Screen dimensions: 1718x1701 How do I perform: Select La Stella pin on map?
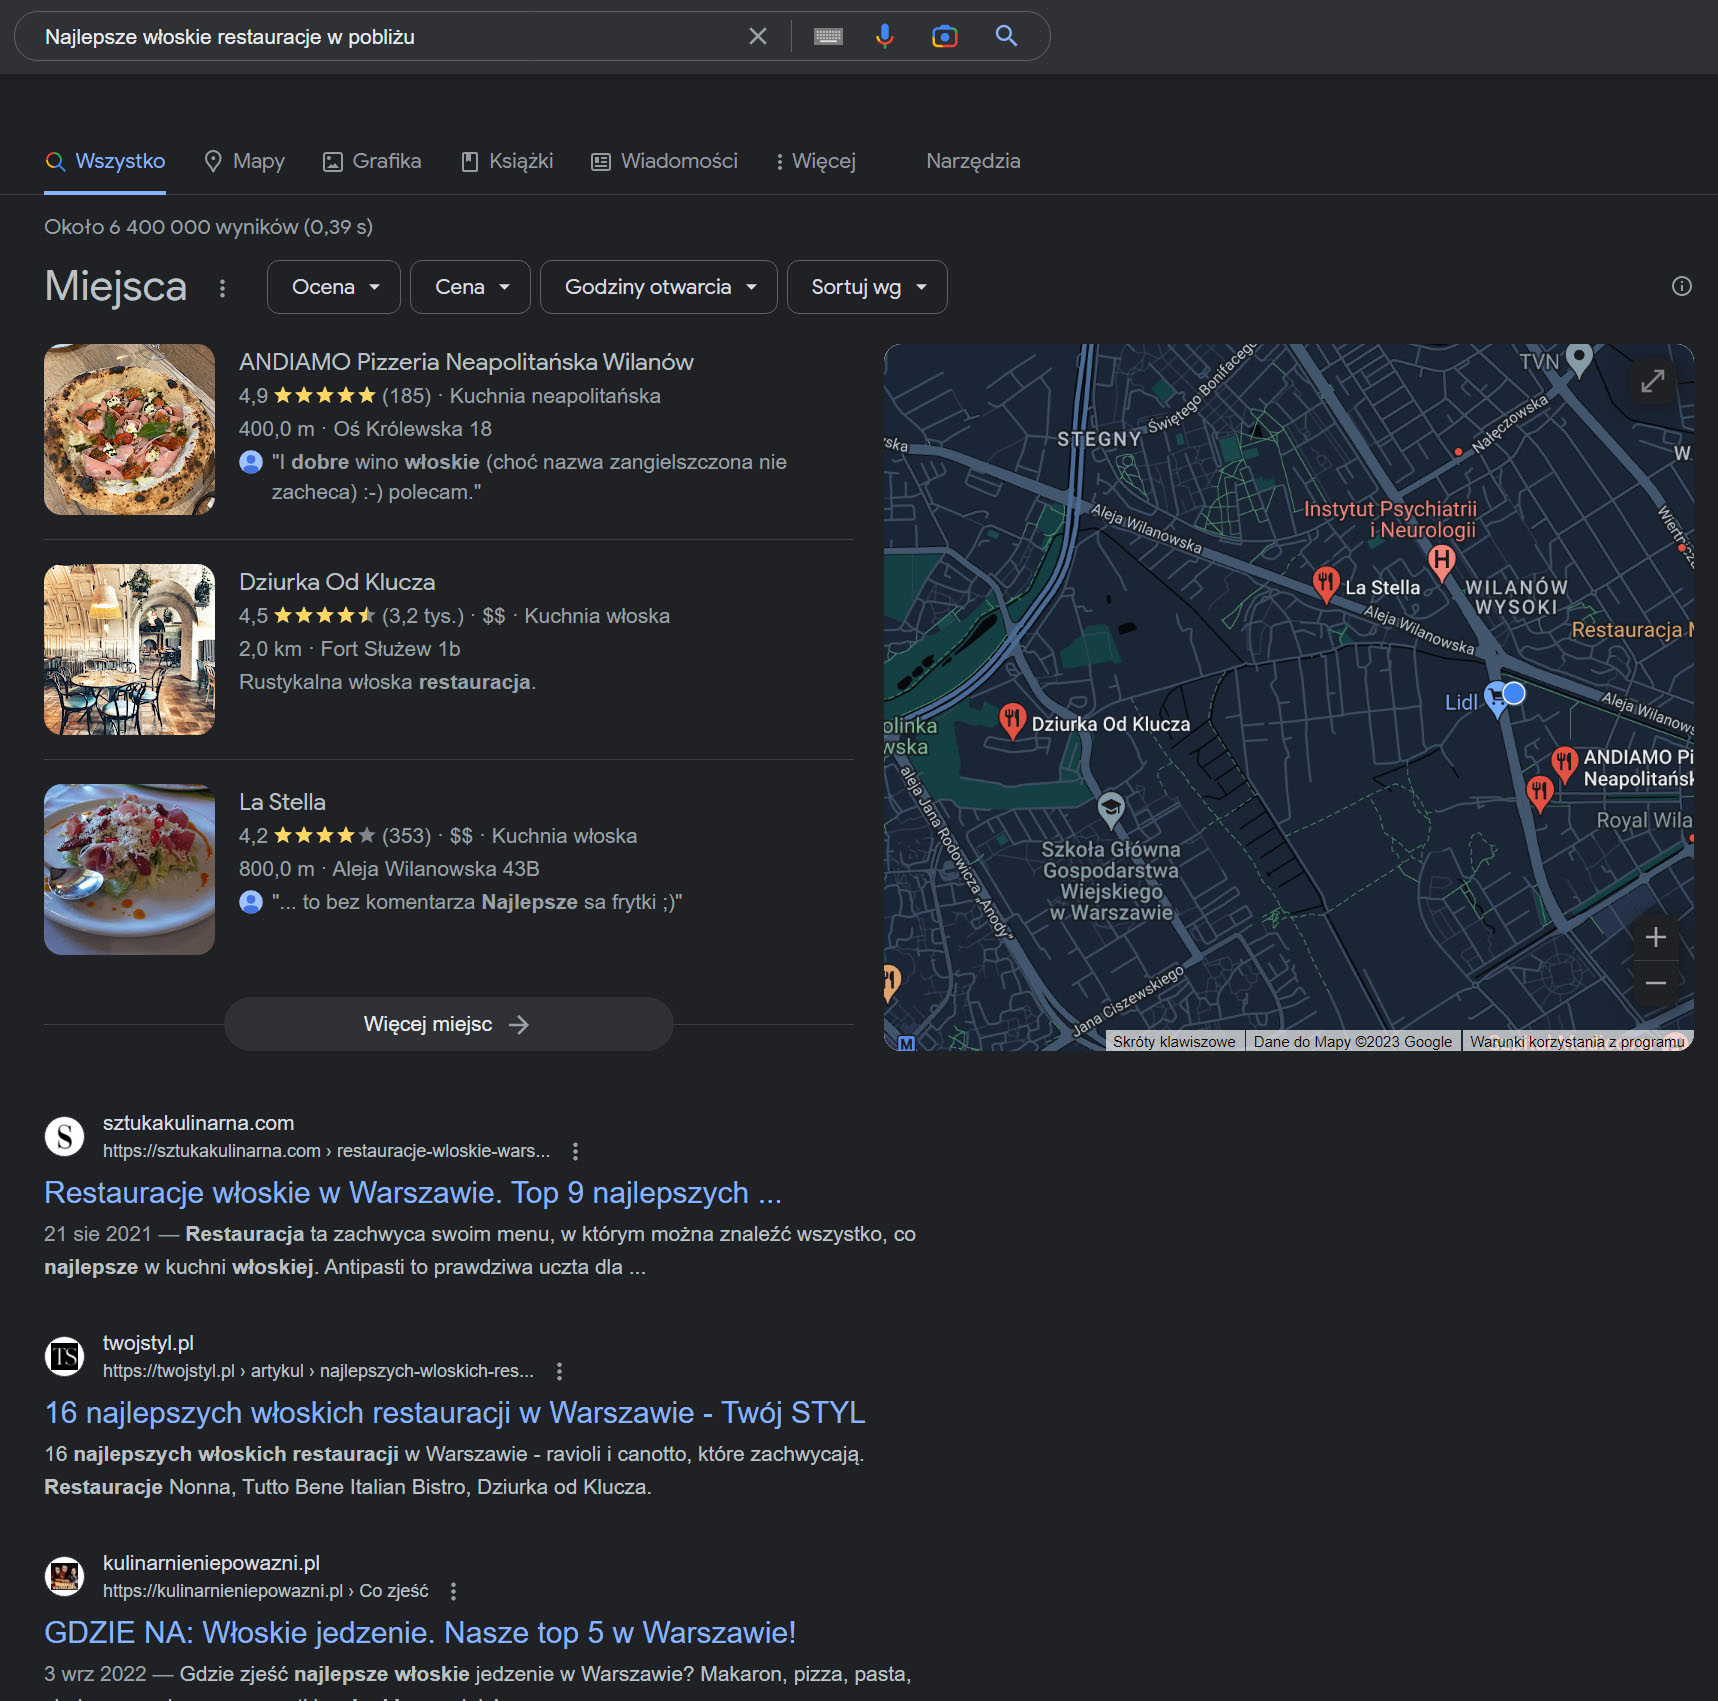click(x=1326, y=584)
